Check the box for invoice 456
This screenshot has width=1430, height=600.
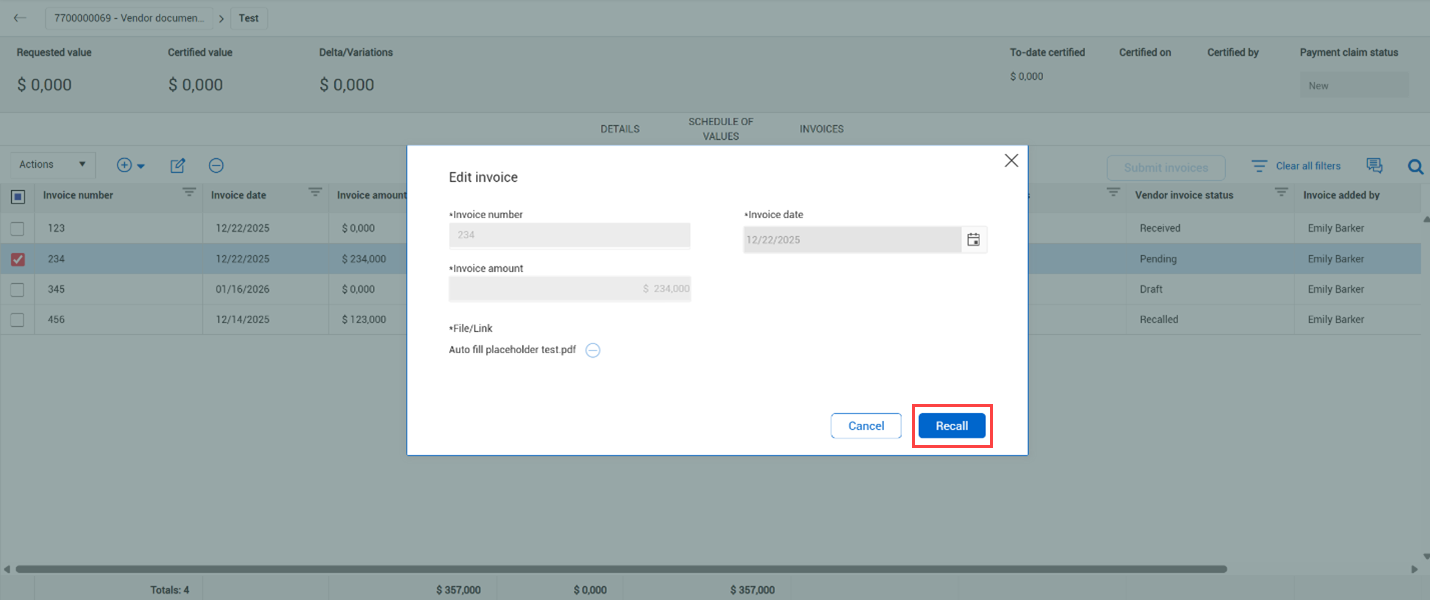pyautogui.click(x=17, y=320)
